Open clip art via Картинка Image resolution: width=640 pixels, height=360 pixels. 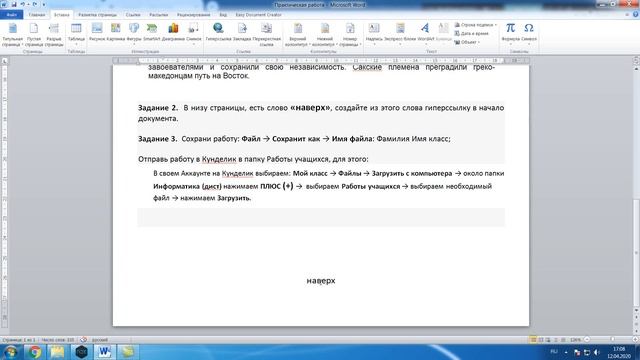(x=116, y=33)
